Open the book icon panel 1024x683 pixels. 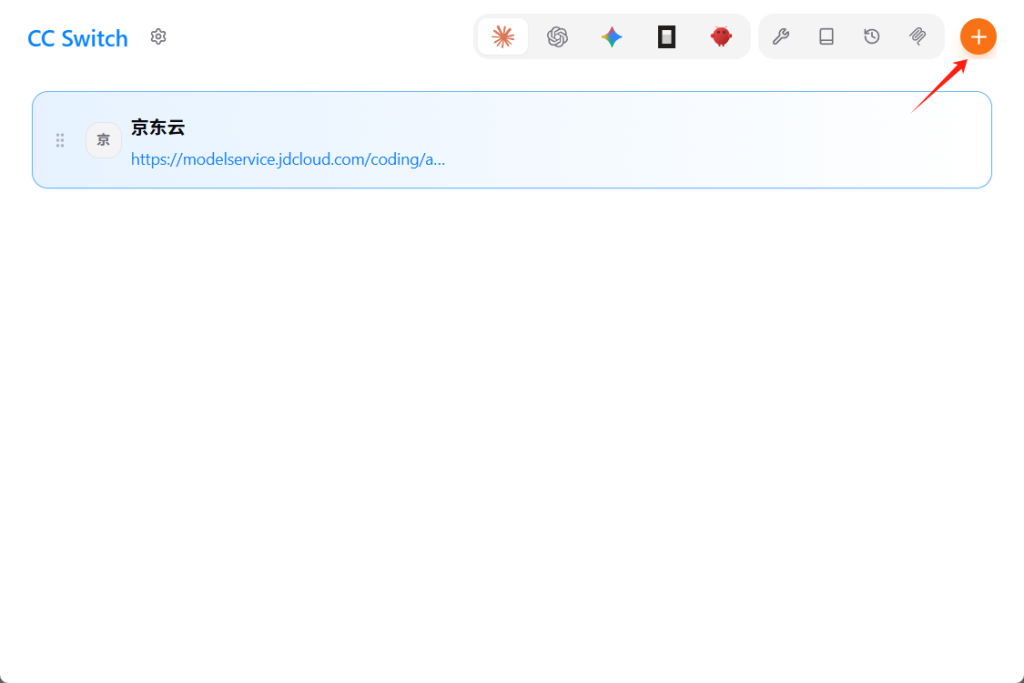coord(826,37)
